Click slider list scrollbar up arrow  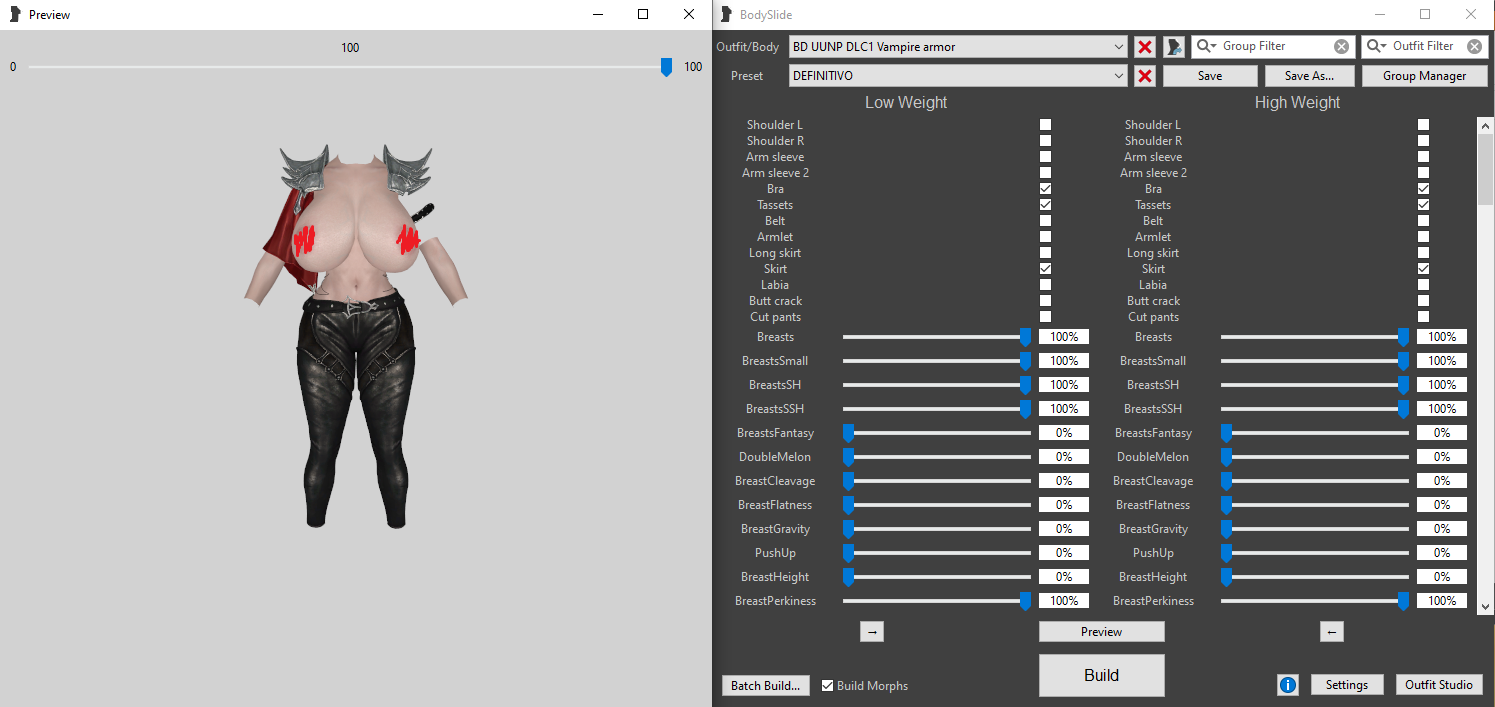pos(1485,125)
